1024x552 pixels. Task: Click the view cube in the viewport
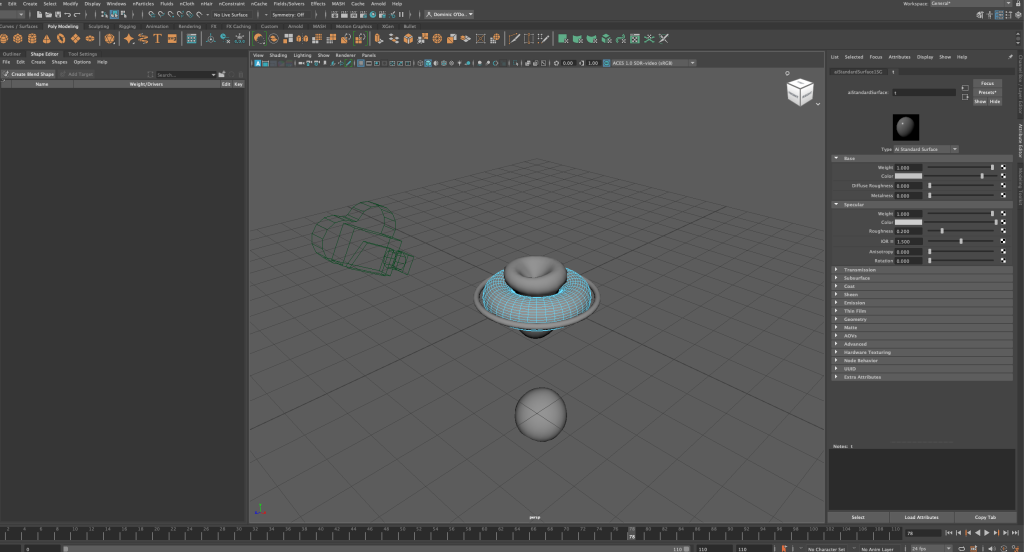pos(800,94)
